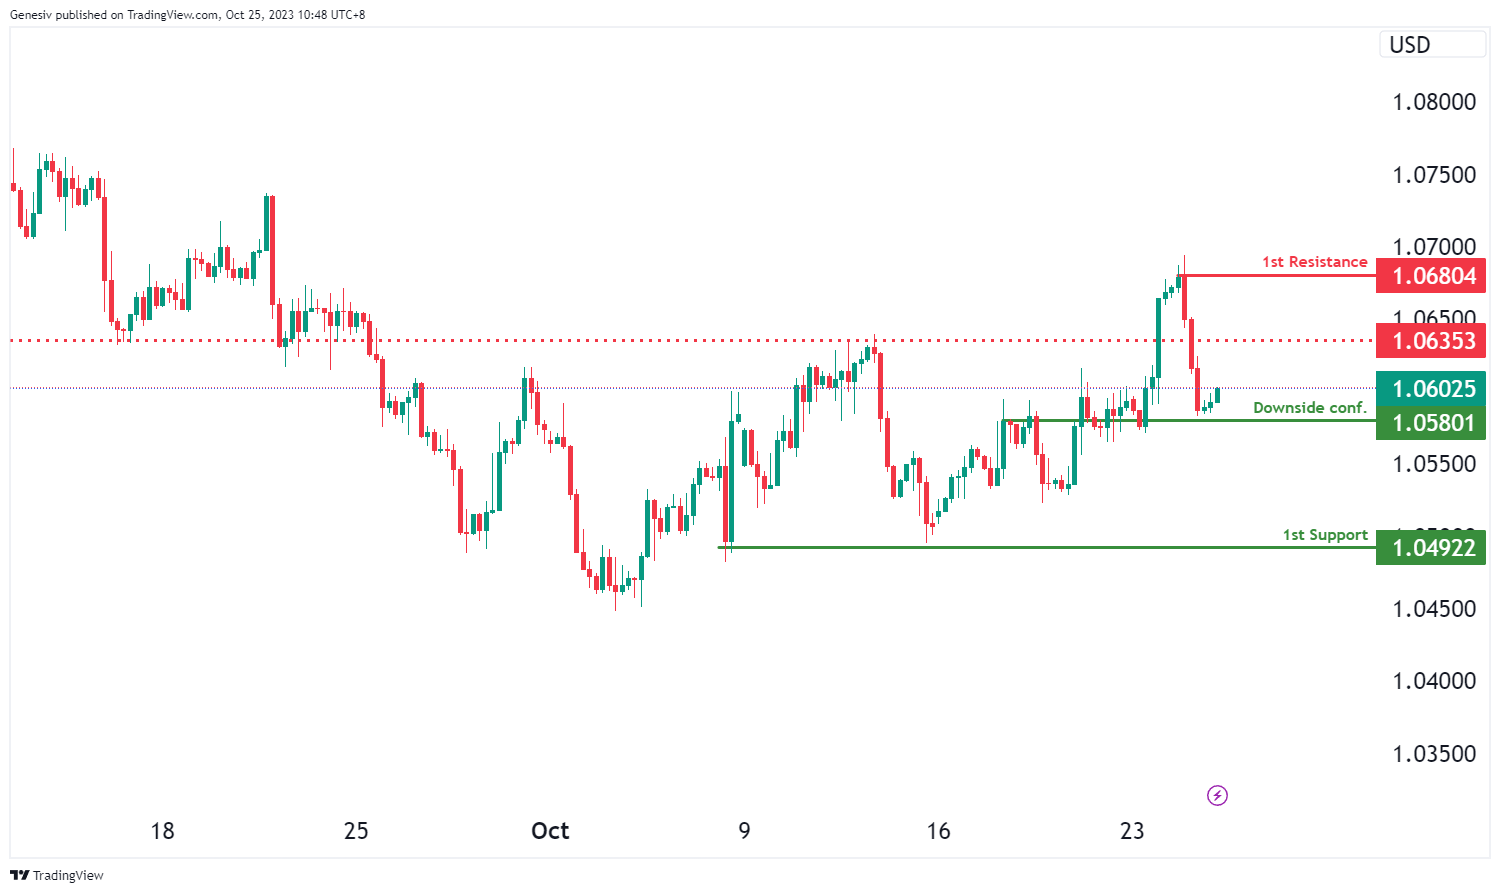This screenshot has width=1500, height=893.
Task: Click the "Downside conf." text label
Action: [x=1309, y=408]
